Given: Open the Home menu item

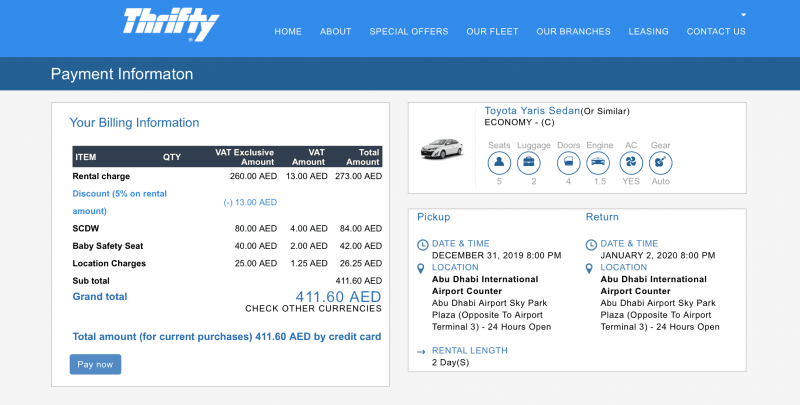Looking at the screenshot, I should click(x=288, y=32).
